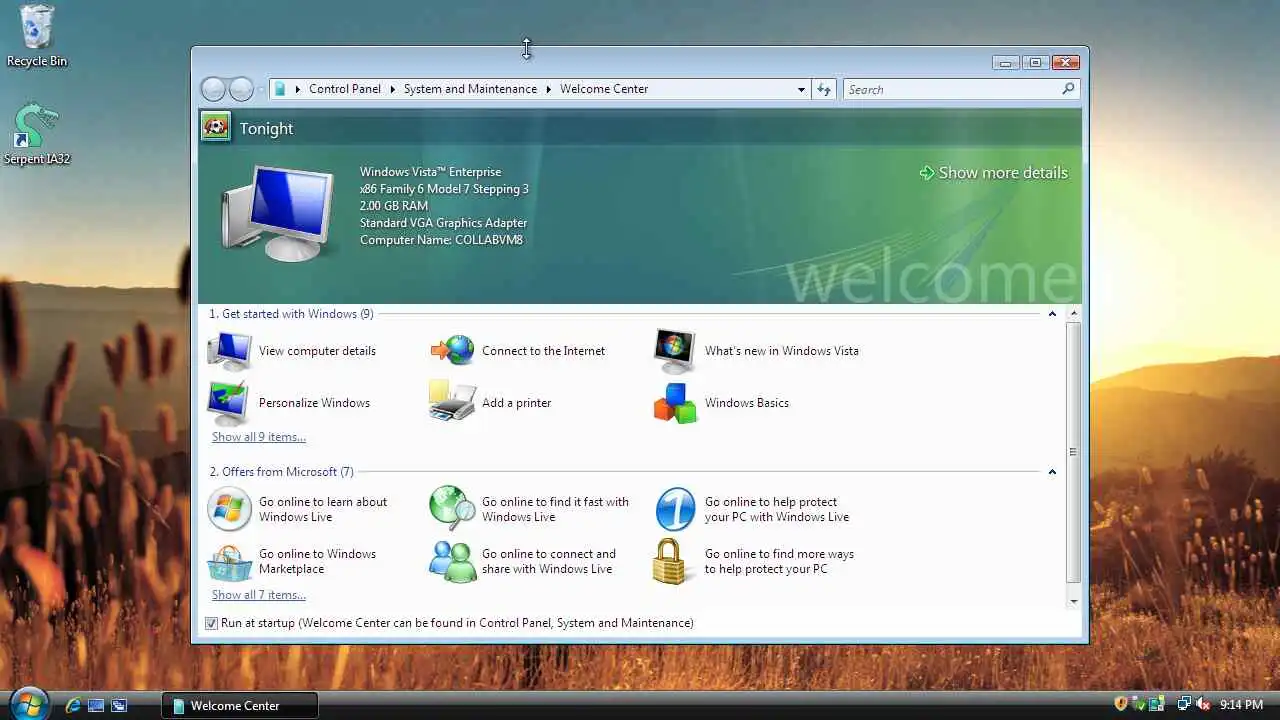Open the Windows Security Alerts tray shield
The height and width of the screenshot is (720, 1280).
point(1121,704)
